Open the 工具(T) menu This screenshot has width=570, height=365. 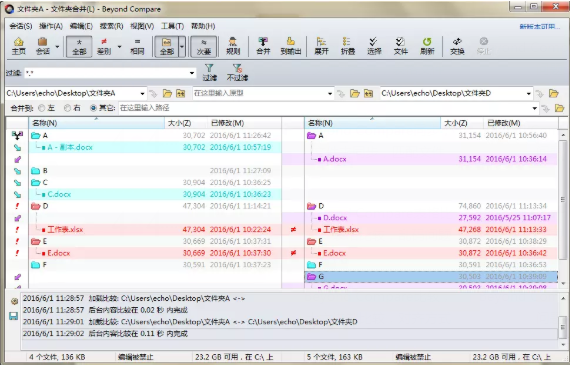click(x=172, y=26)
